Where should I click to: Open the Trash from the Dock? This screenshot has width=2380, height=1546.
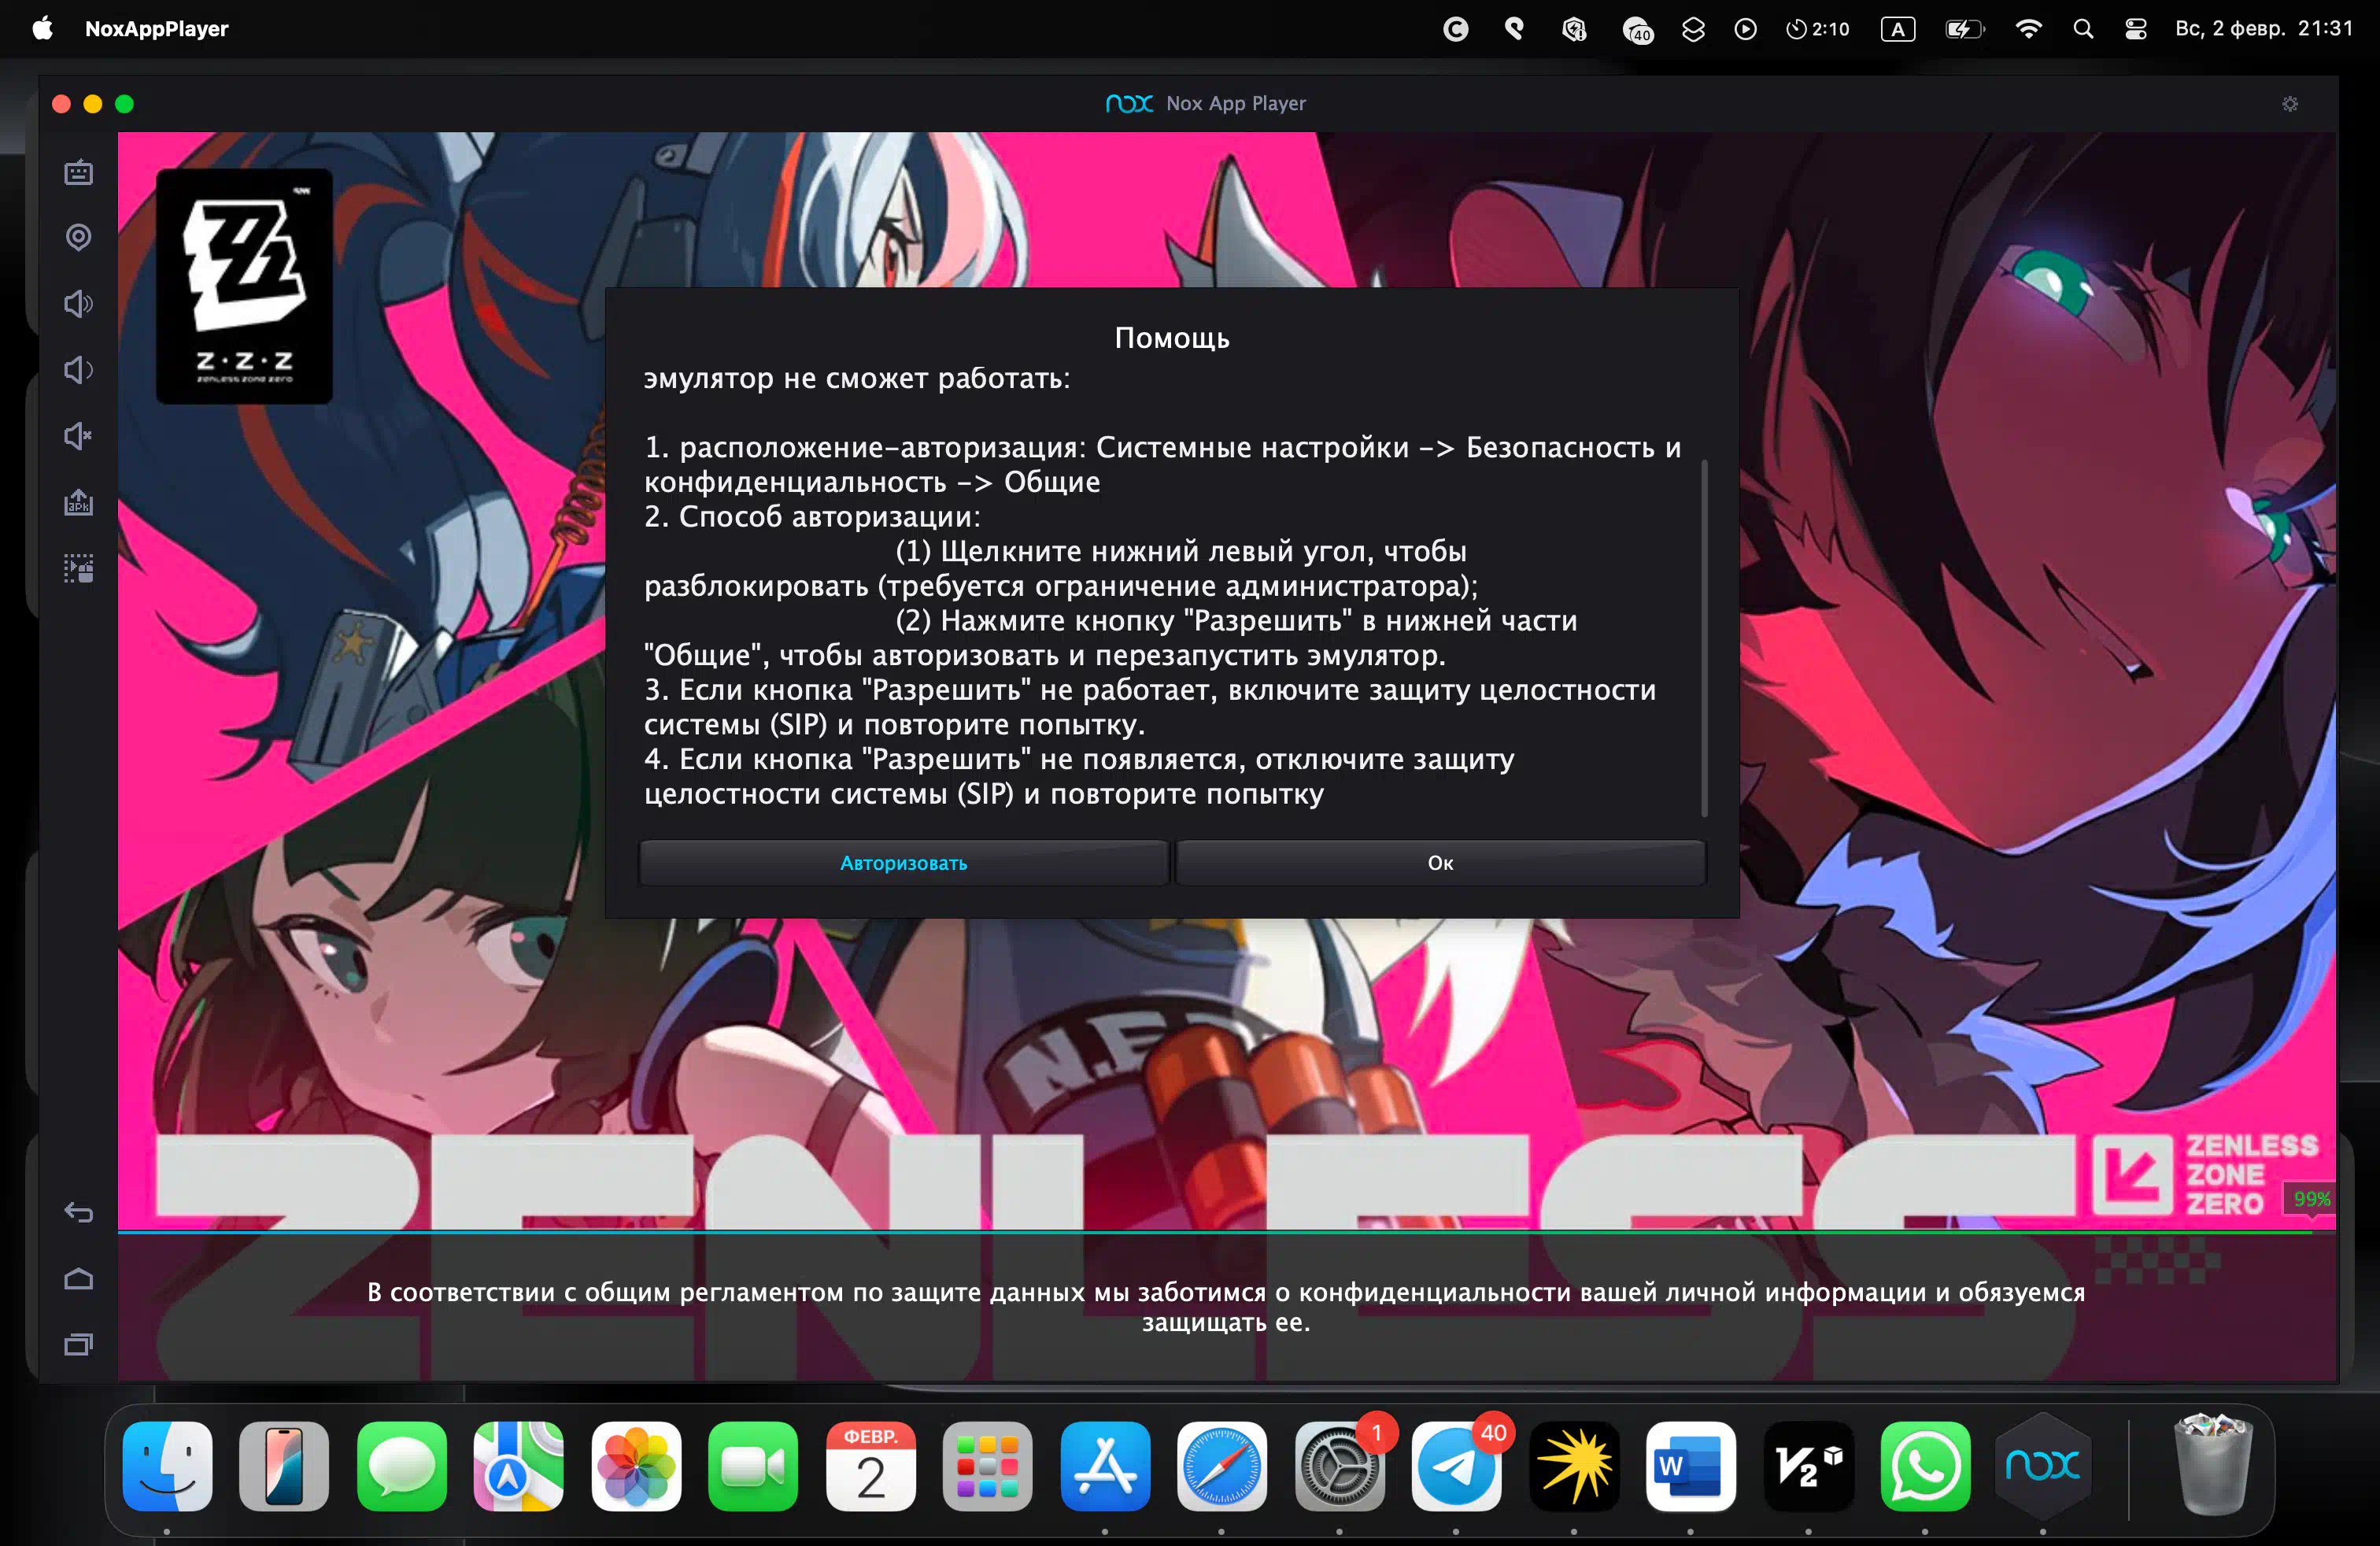(2213, 1465)
